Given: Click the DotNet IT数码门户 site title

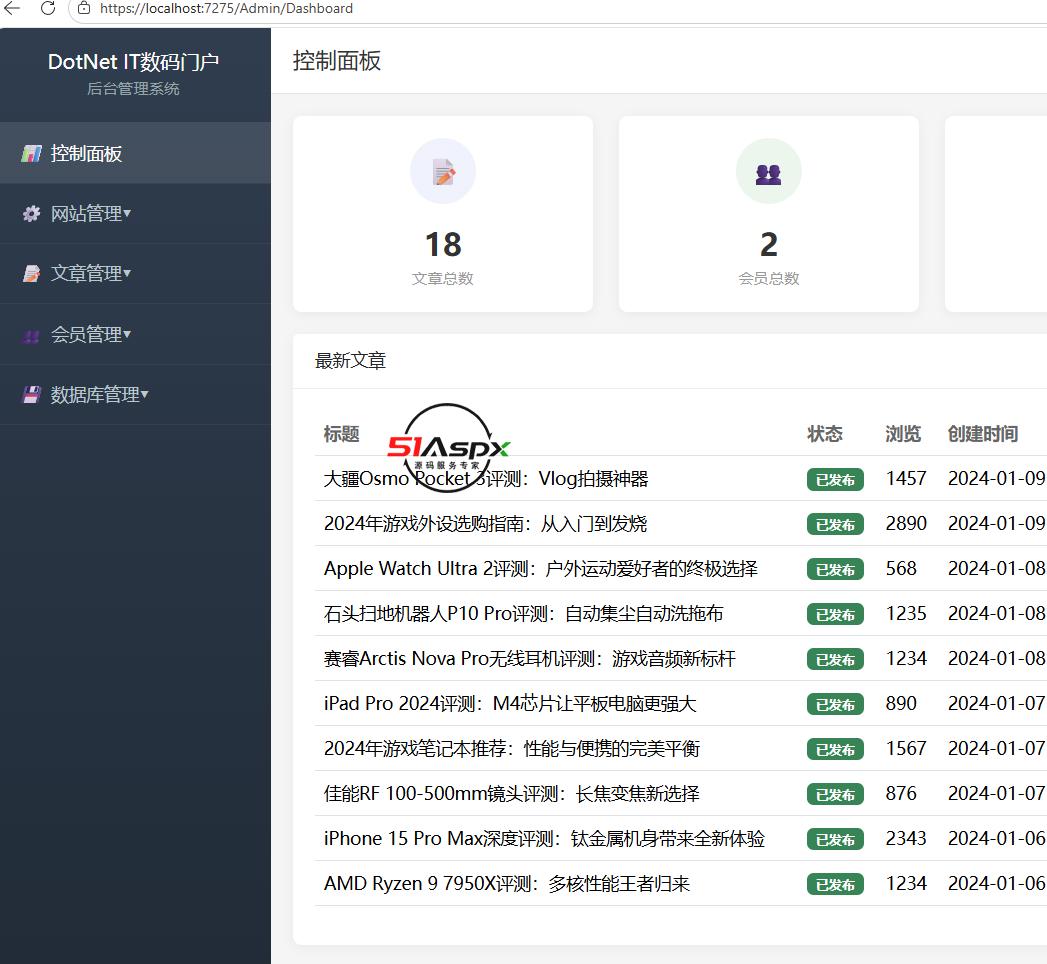Looking at the screenshot, I should [x=134, y=62].
